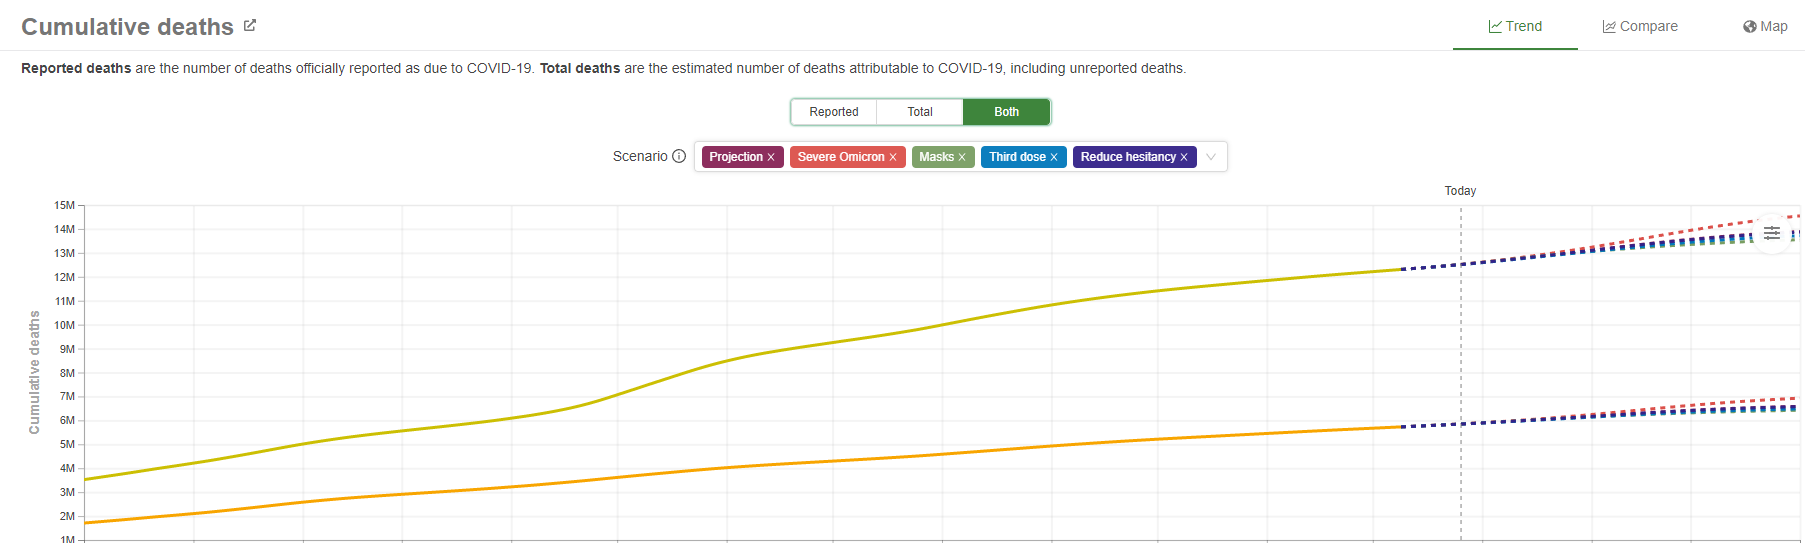Image resolution: width=1805 pixels, height=543 pixels.
Task: Click the Compare chart icon
Action: tap(1609, 26)
